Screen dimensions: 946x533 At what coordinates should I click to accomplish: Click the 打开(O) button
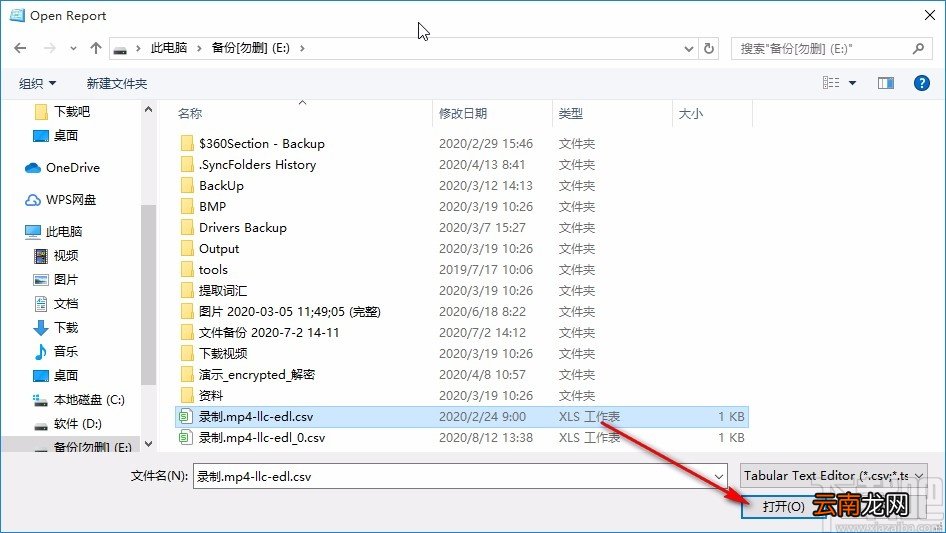(x=783, y=506)
